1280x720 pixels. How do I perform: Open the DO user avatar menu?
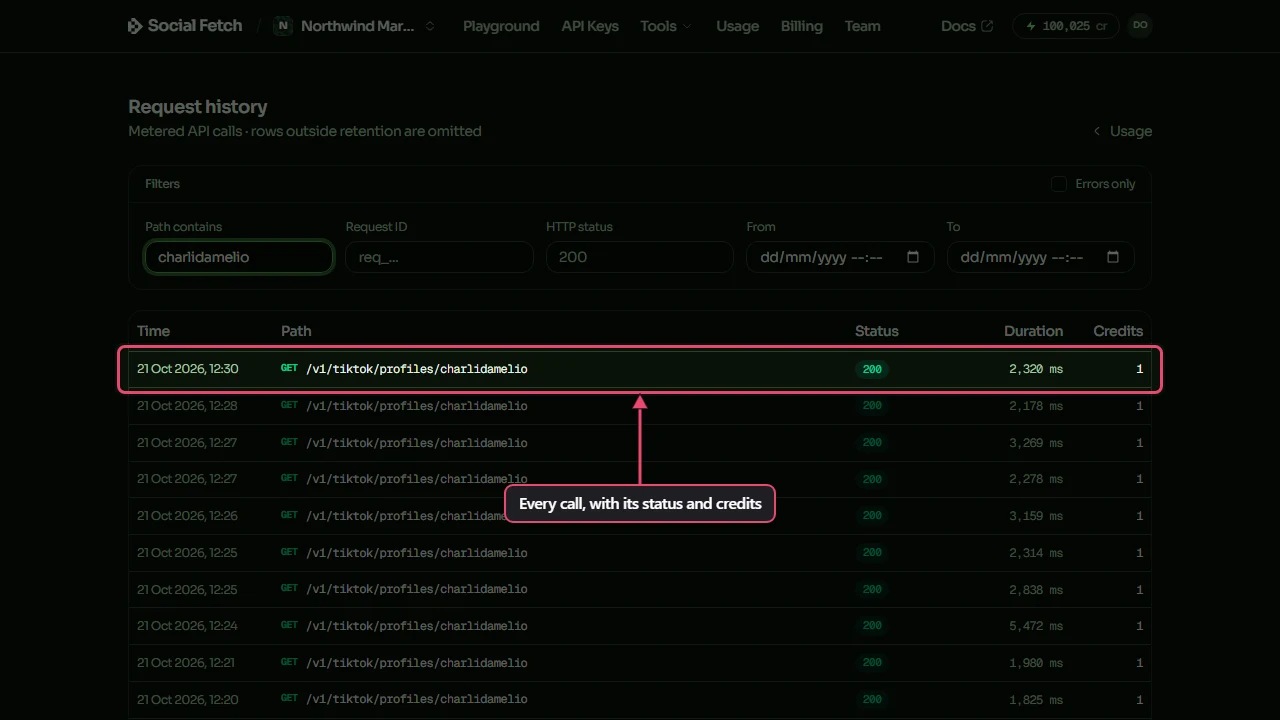(1140, 26)
